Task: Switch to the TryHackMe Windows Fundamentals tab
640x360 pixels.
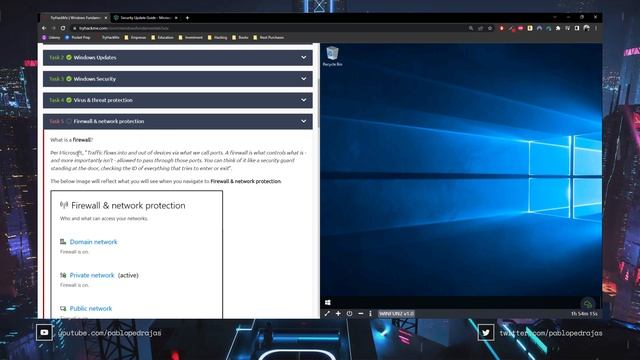Action: (x=75, y=18)
